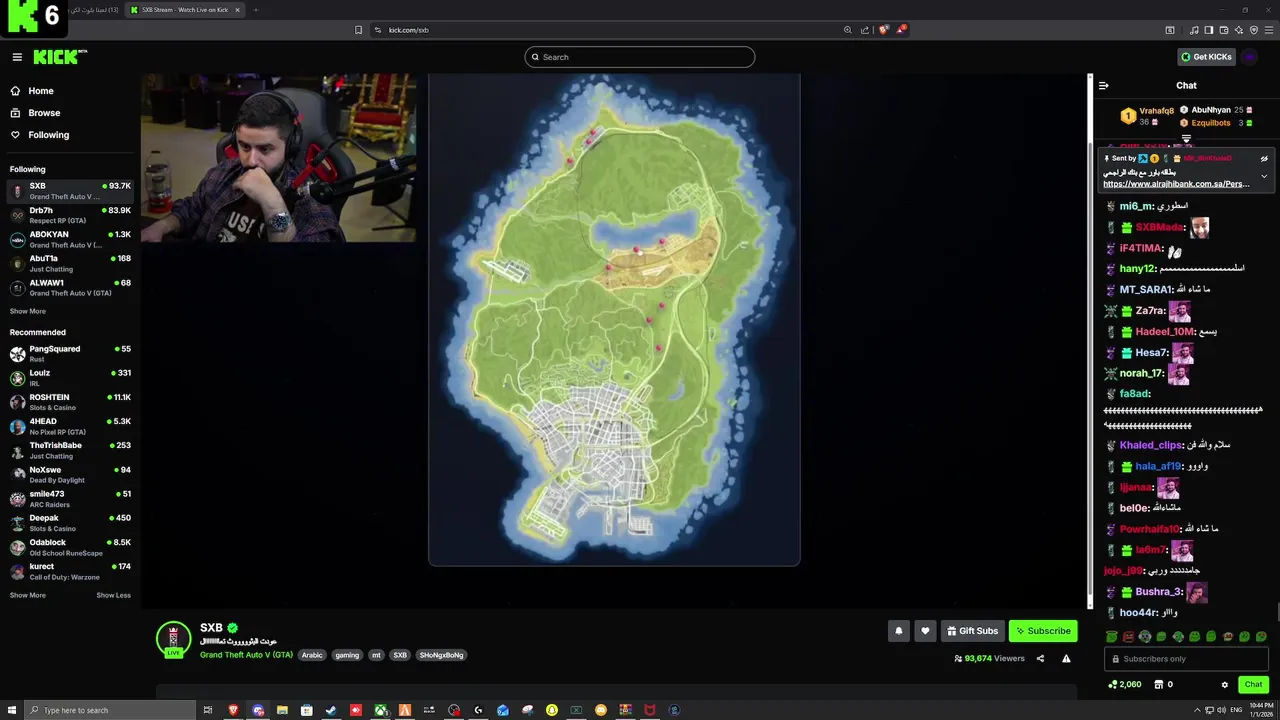Select the Arabic tag
The width and height of the screenshot is (1280, 720).
[312, 655]
